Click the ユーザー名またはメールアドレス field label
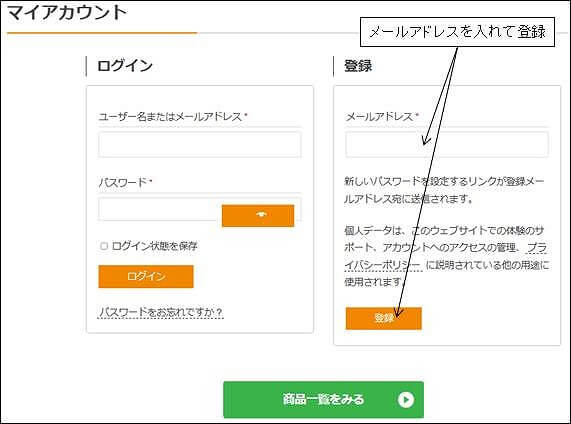 170,117
